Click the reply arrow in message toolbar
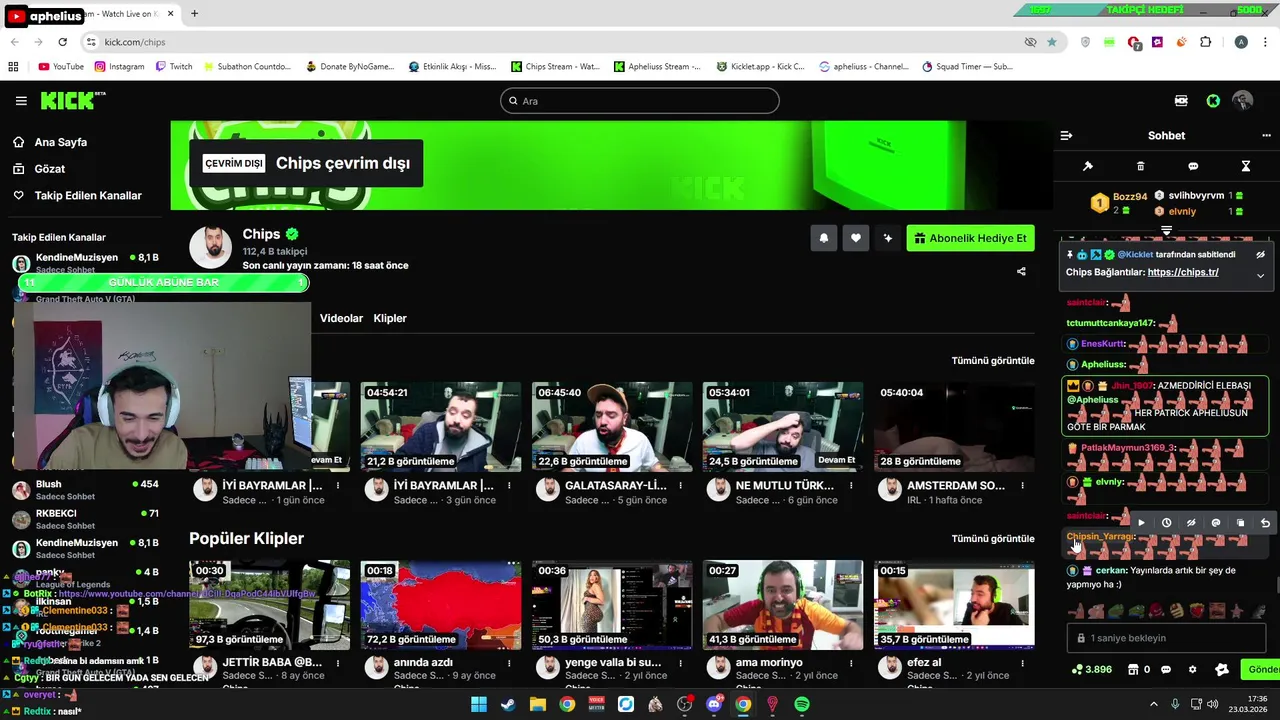 1265,523
